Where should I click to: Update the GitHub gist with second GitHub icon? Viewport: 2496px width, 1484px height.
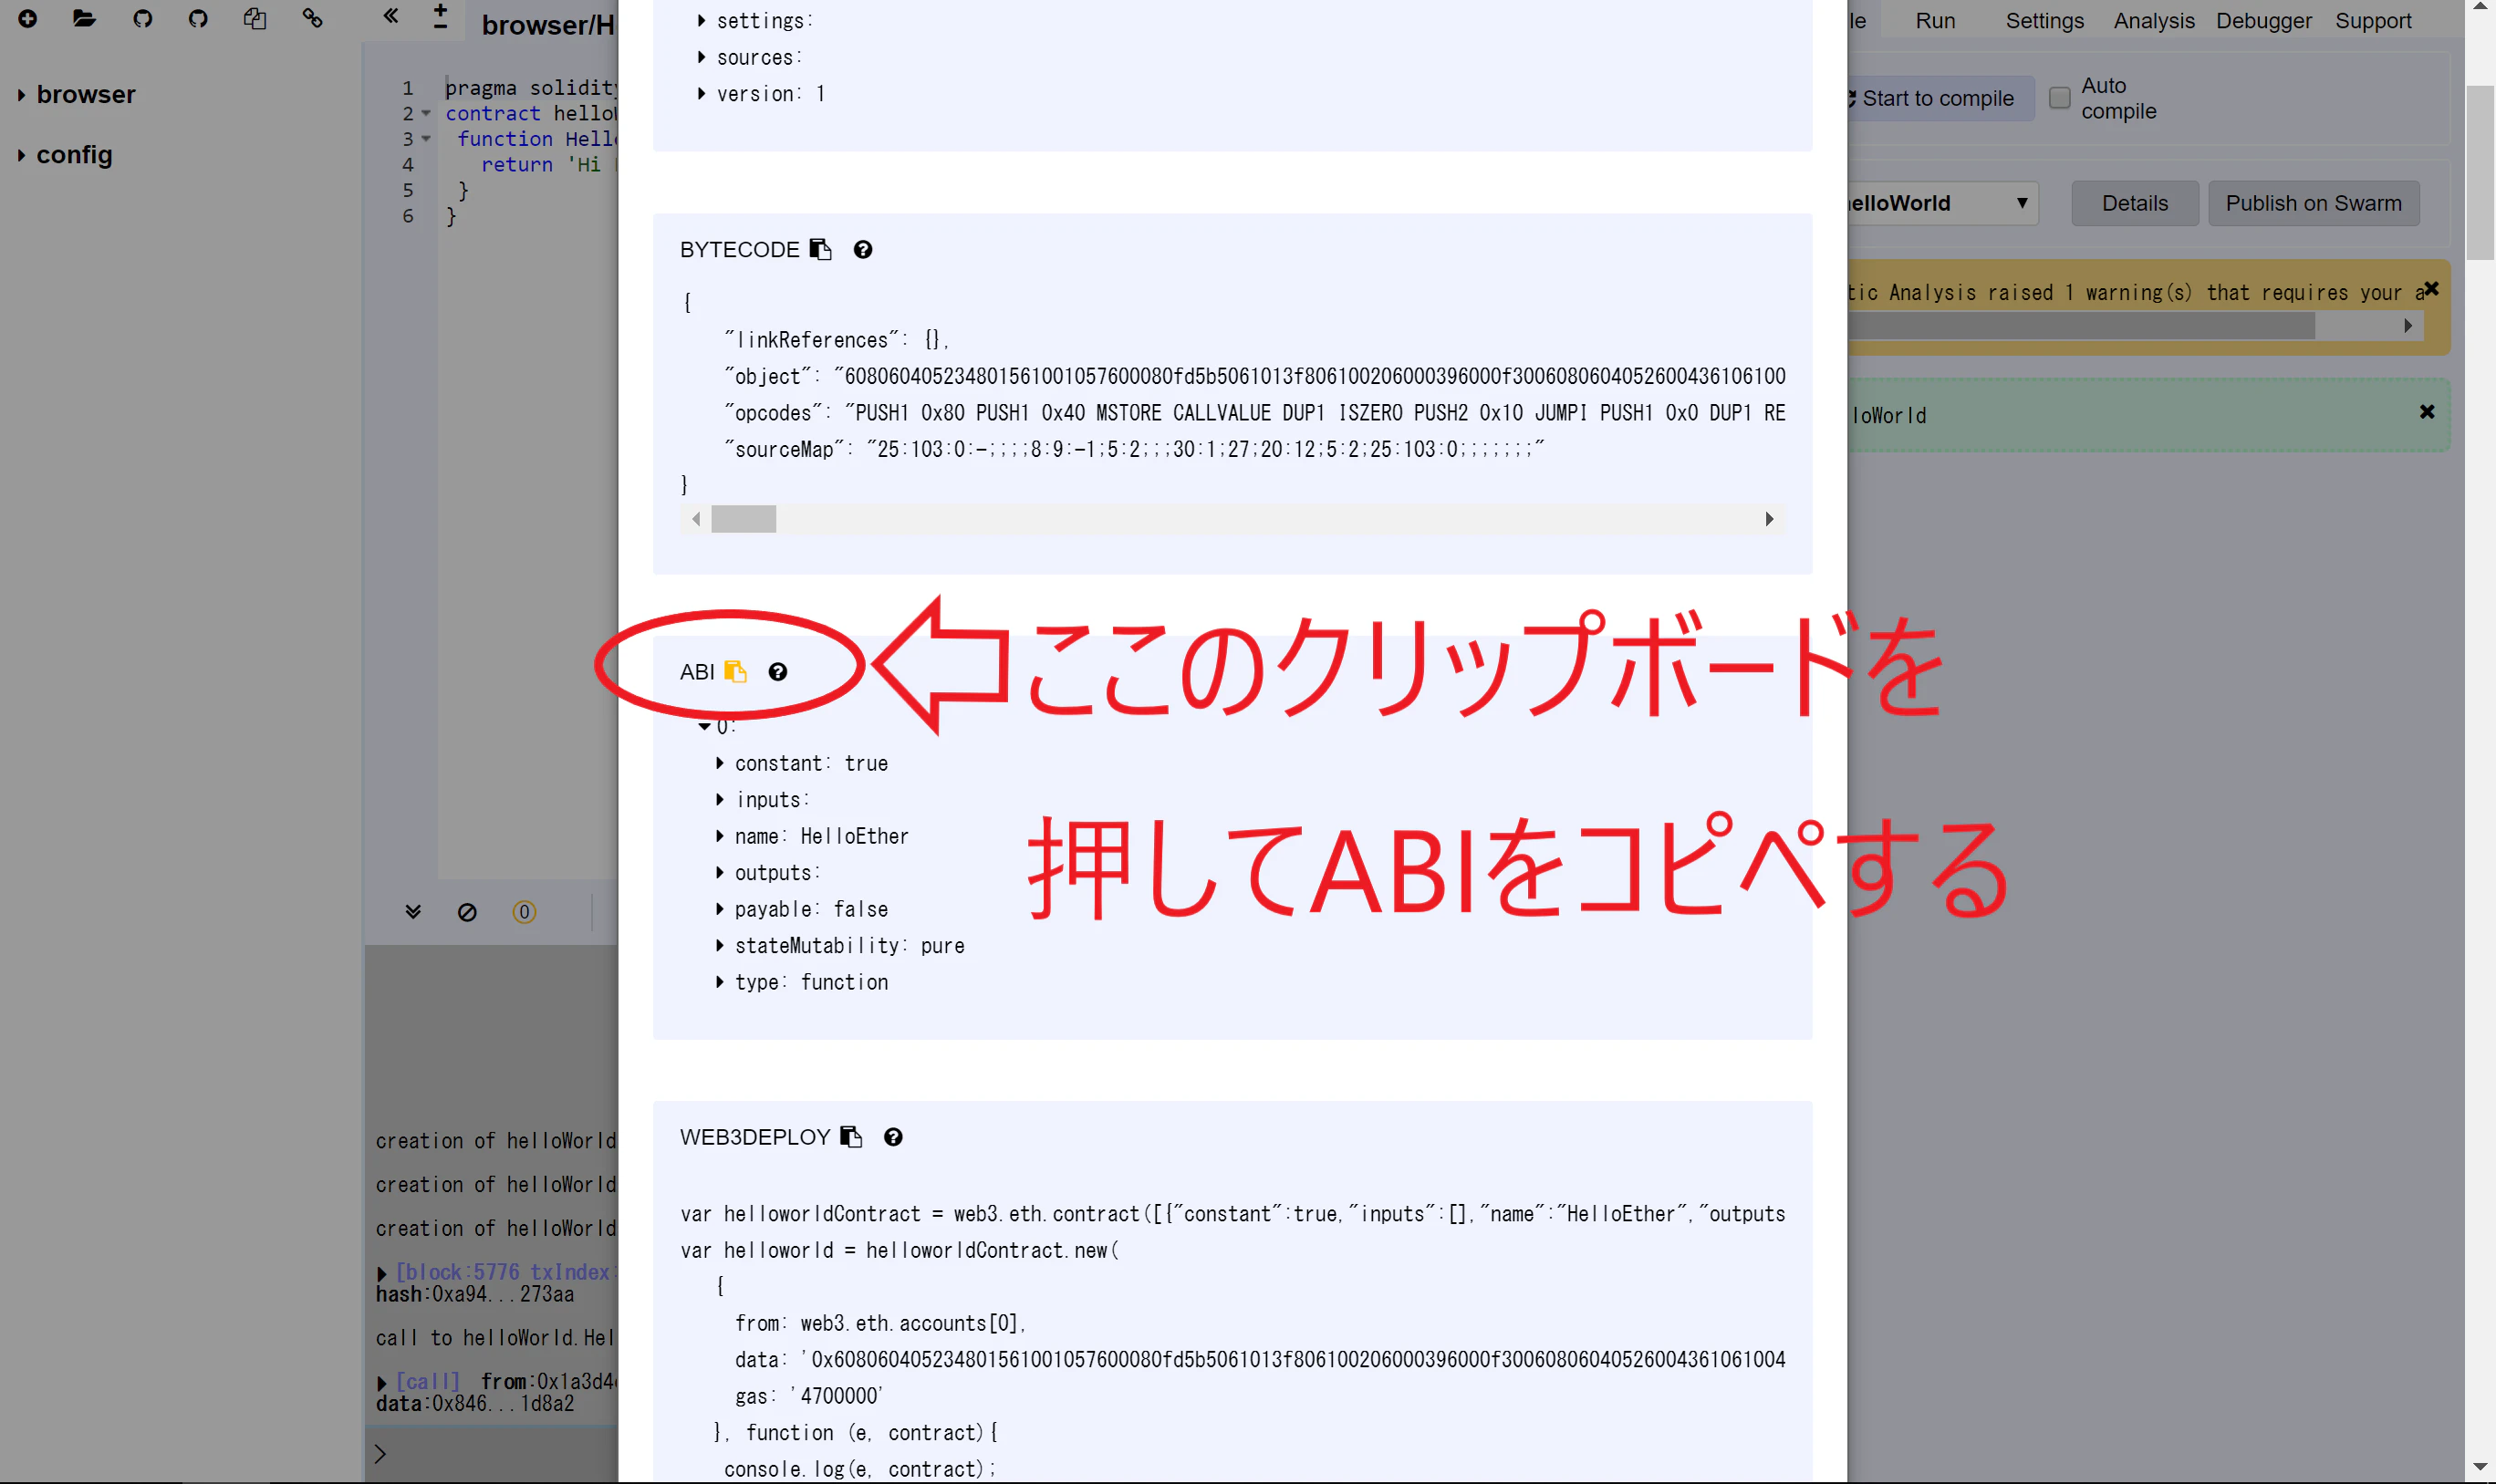point(198,18)
